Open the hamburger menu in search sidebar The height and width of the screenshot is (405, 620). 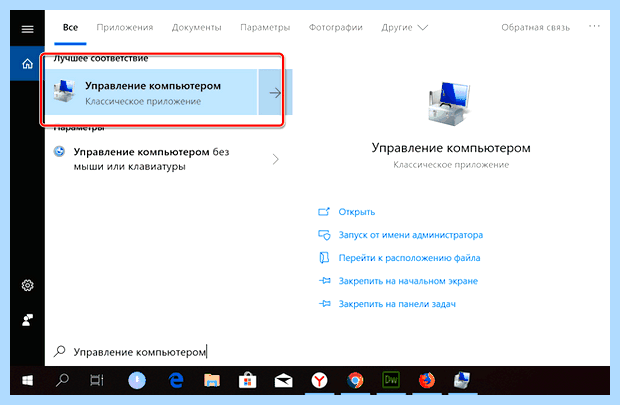[x=27, y=29]
